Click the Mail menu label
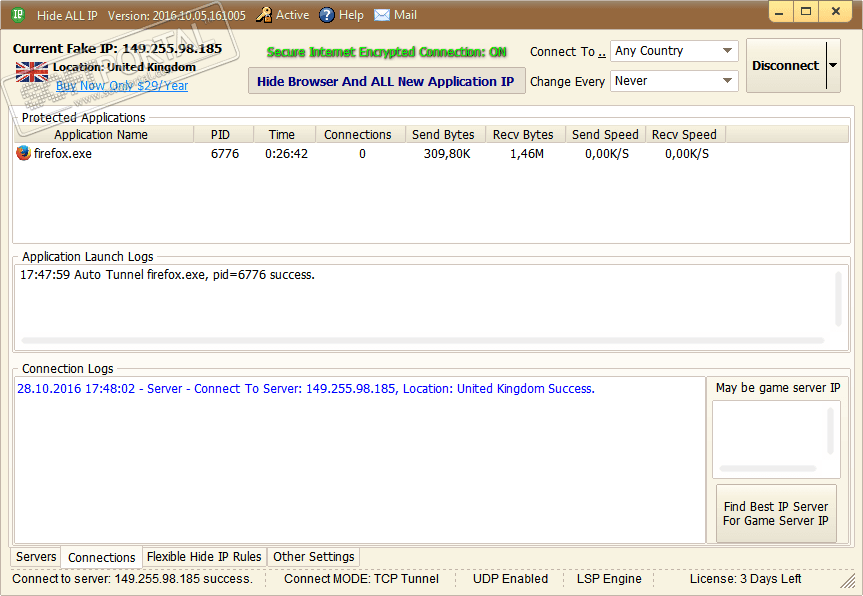This screenshot has width=863, height=596. point(405,15)
